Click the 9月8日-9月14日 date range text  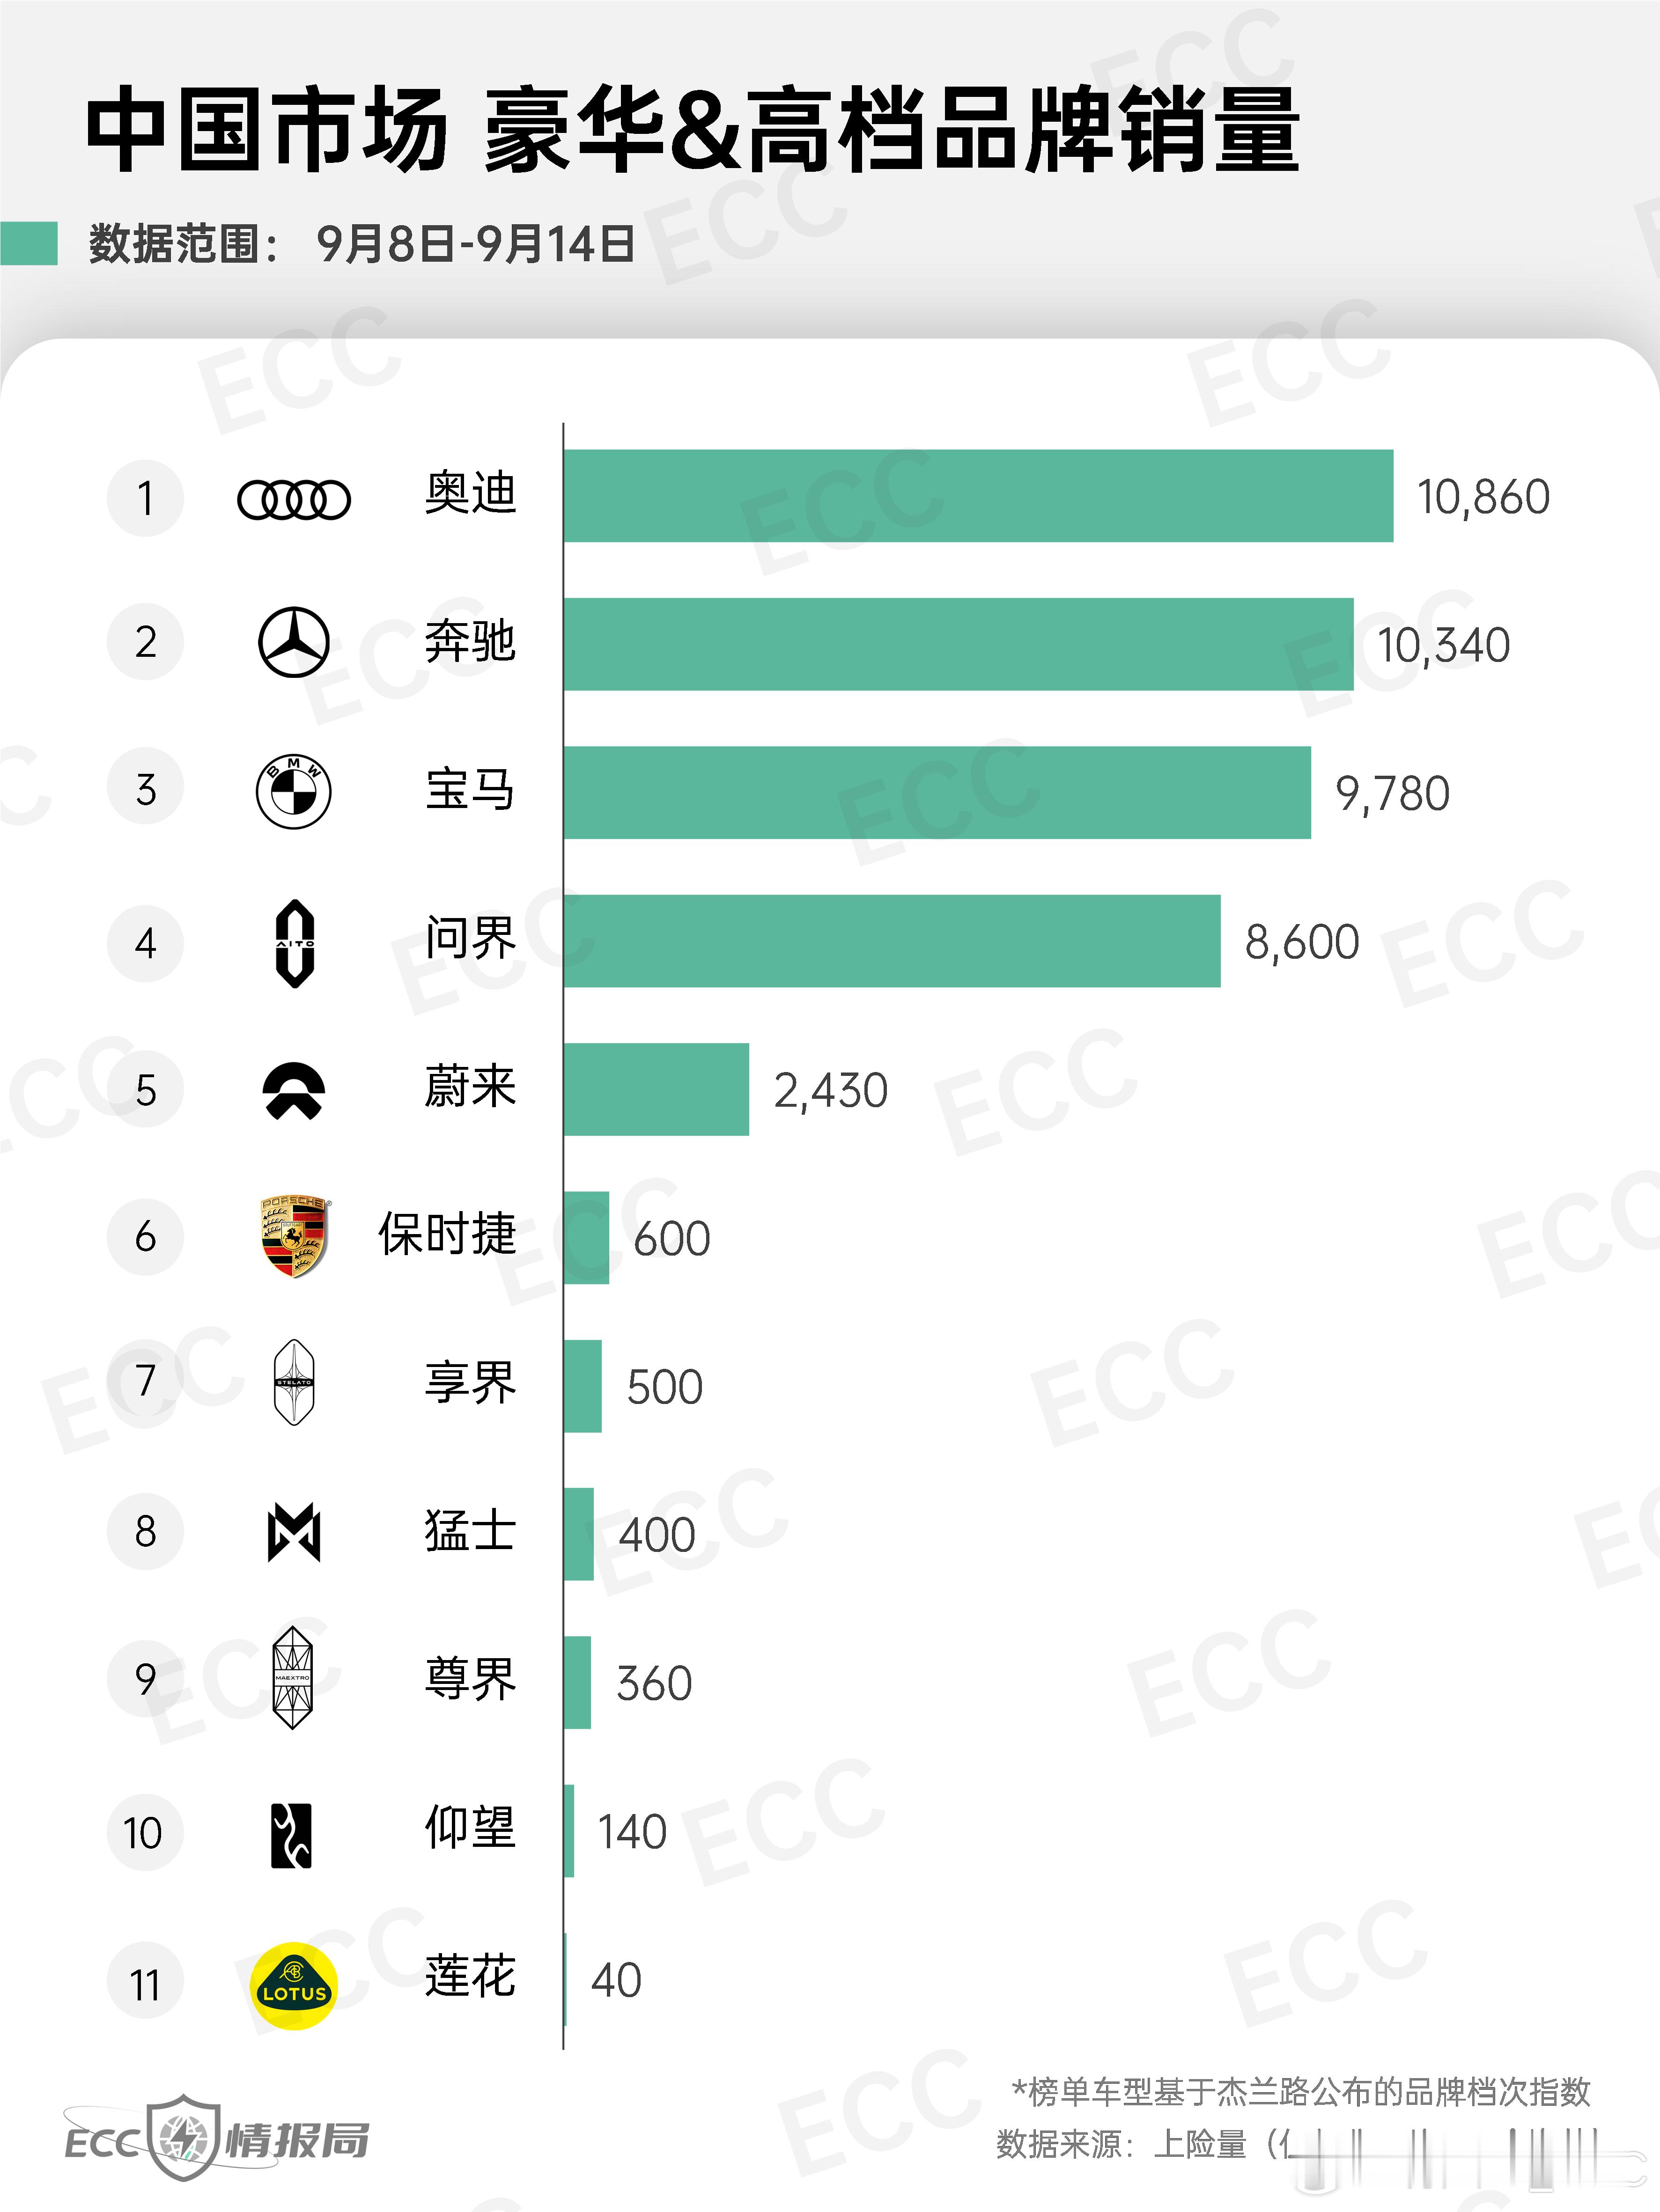point(476,243)
